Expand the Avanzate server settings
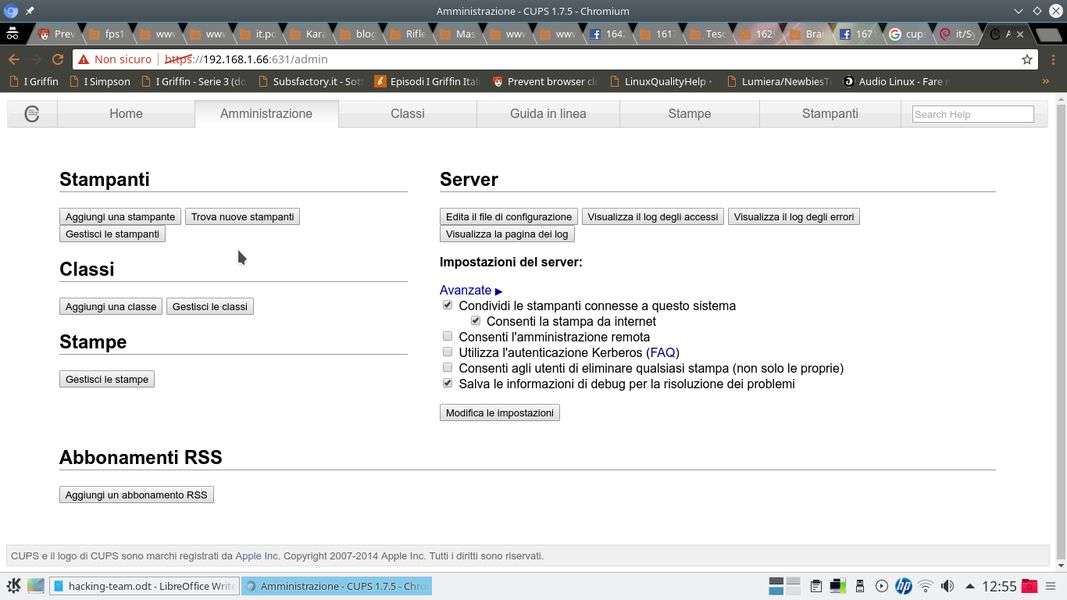Screen dimensions: 1067x600 pyautogui.click(x=470, y=290)
